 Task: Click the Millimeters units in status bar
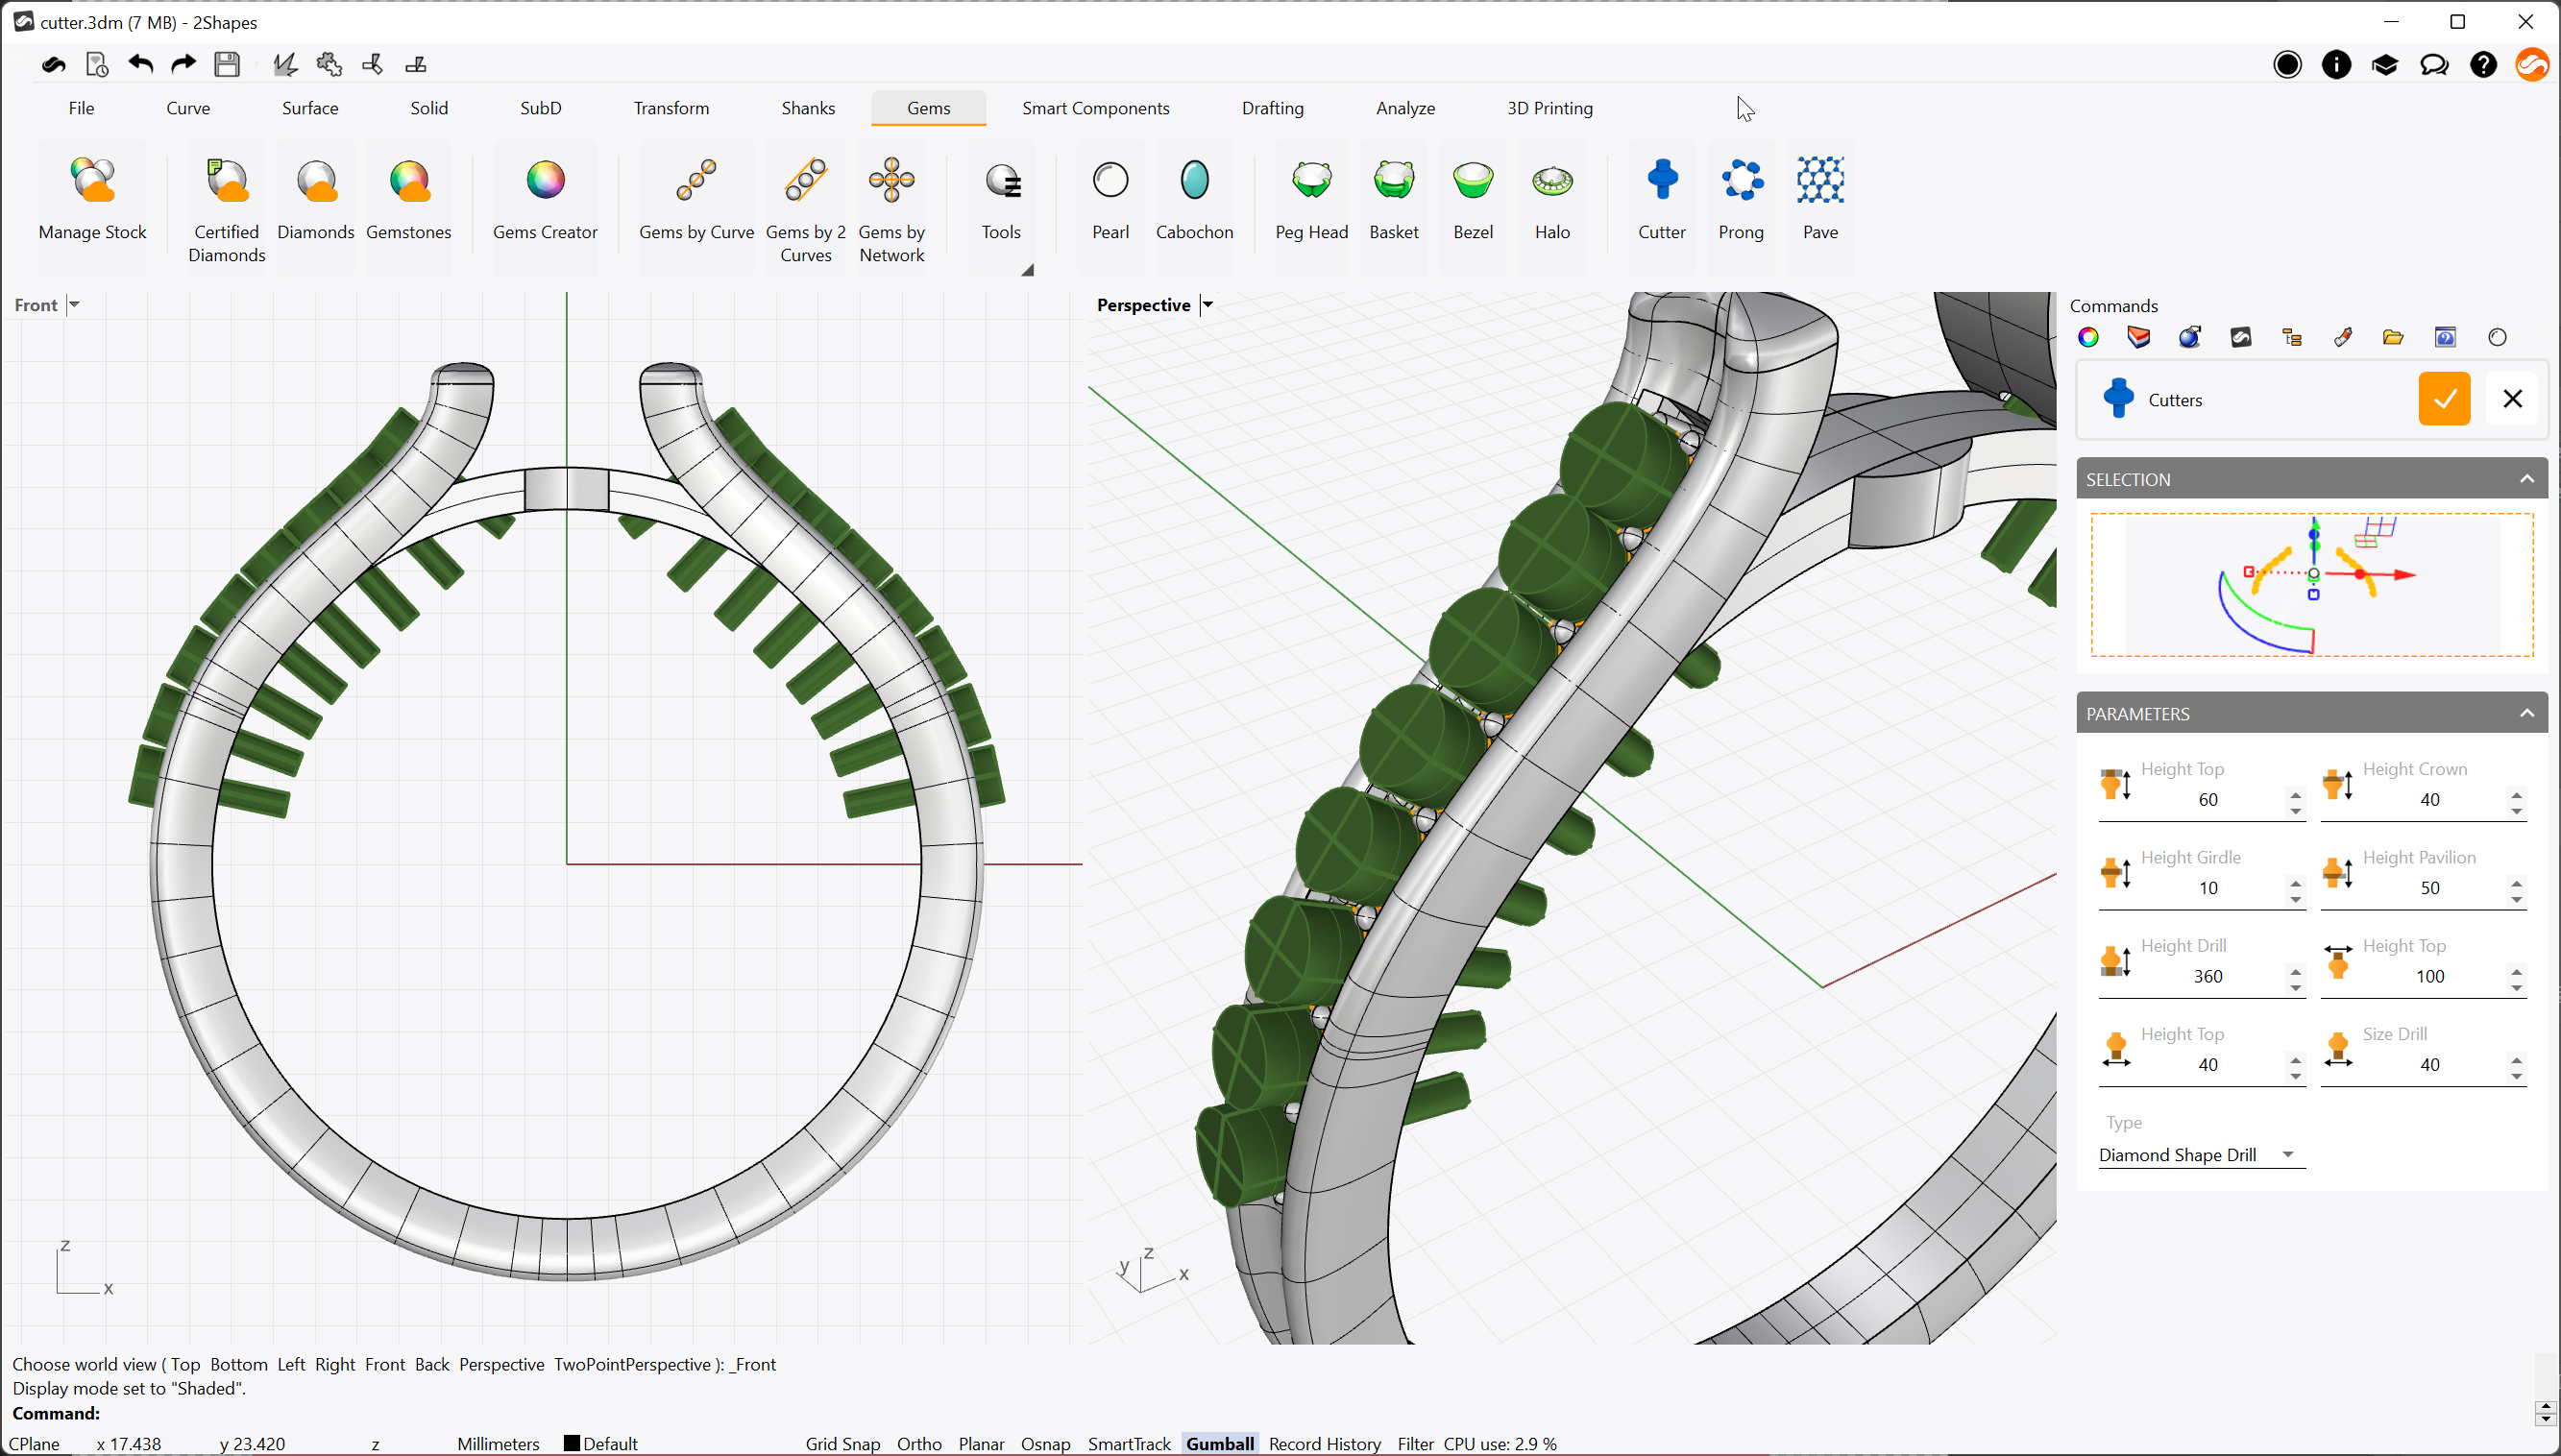point(497,1443)
